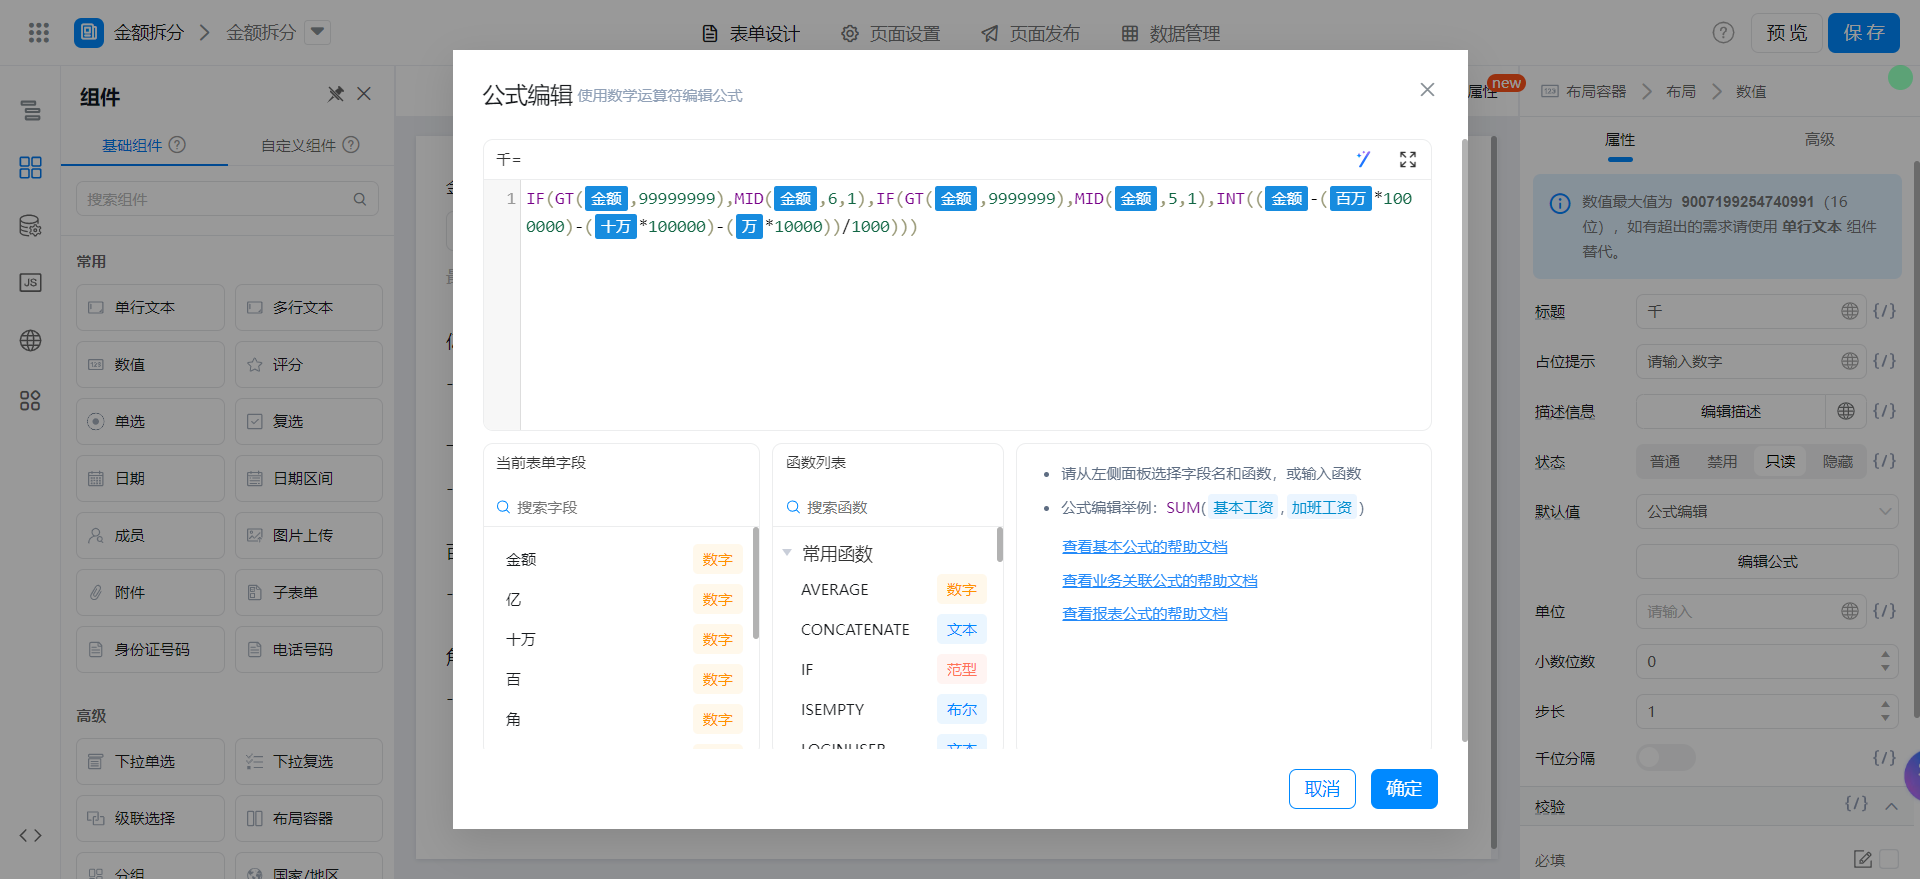Open the page name dropdown arrow
The image size is (1920, 879).
pyautogui.click(x=317, y=33)
